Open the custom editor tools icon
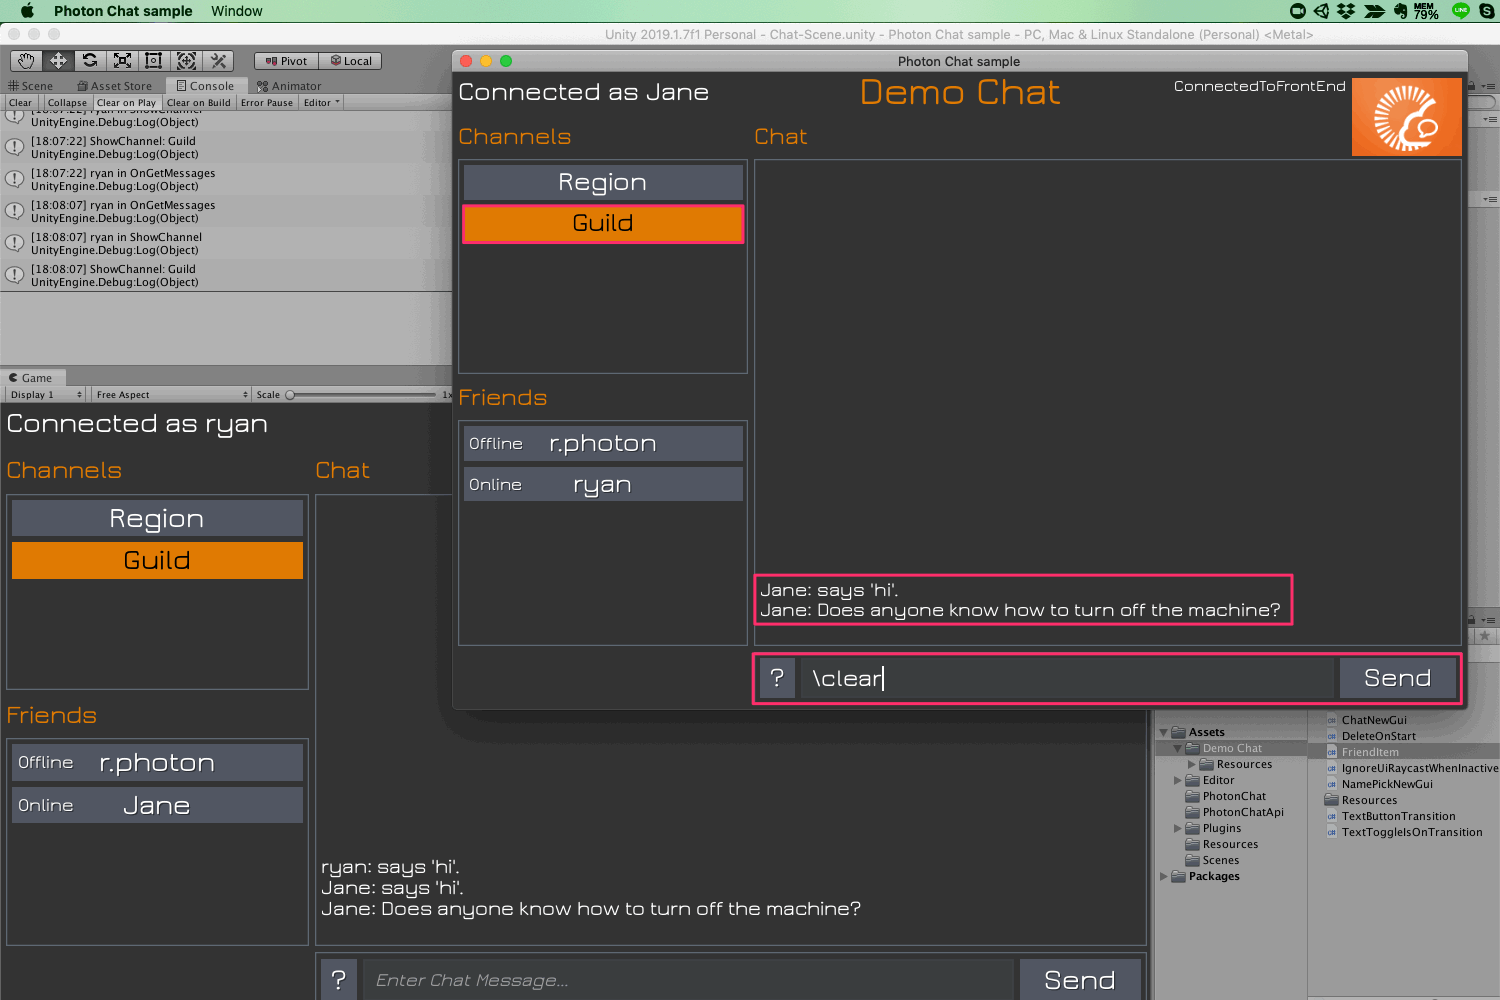 pyautogui.click(x=218, y=61)
